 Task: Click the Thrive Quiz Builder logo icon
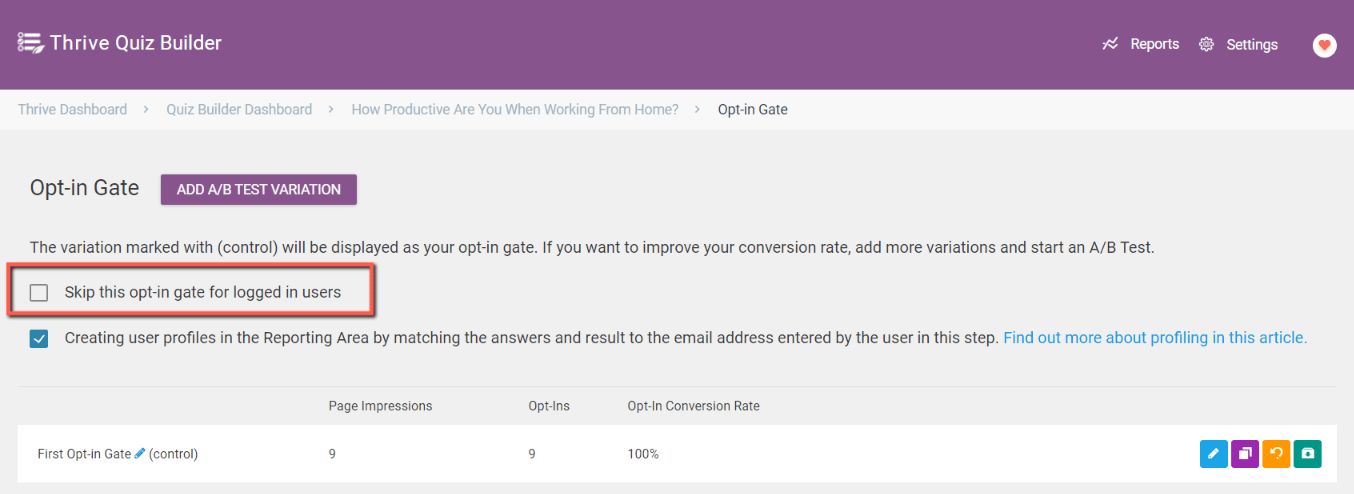31,43
